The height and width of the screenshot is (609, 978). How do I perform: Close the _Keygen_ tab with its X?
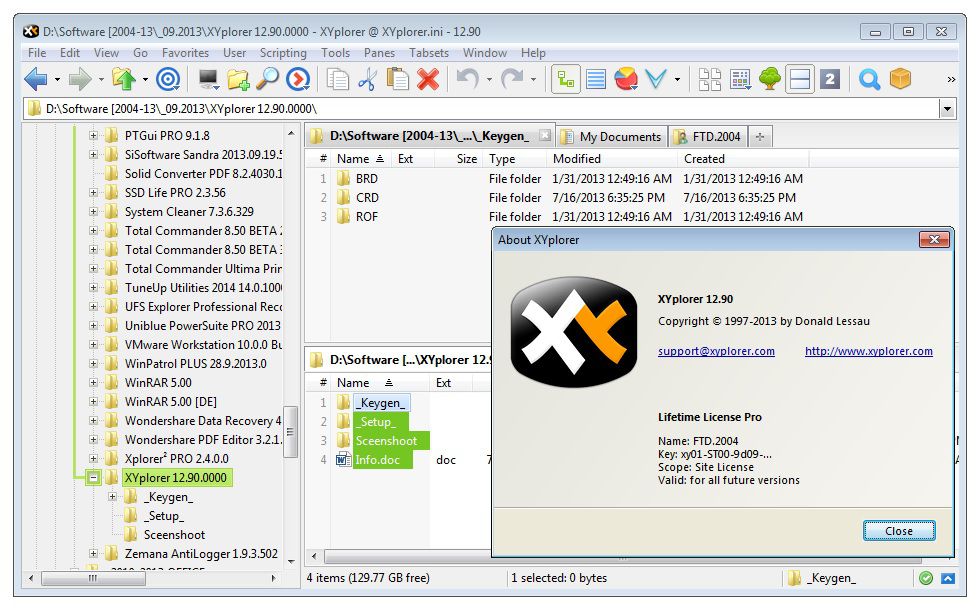coord(545,135)
